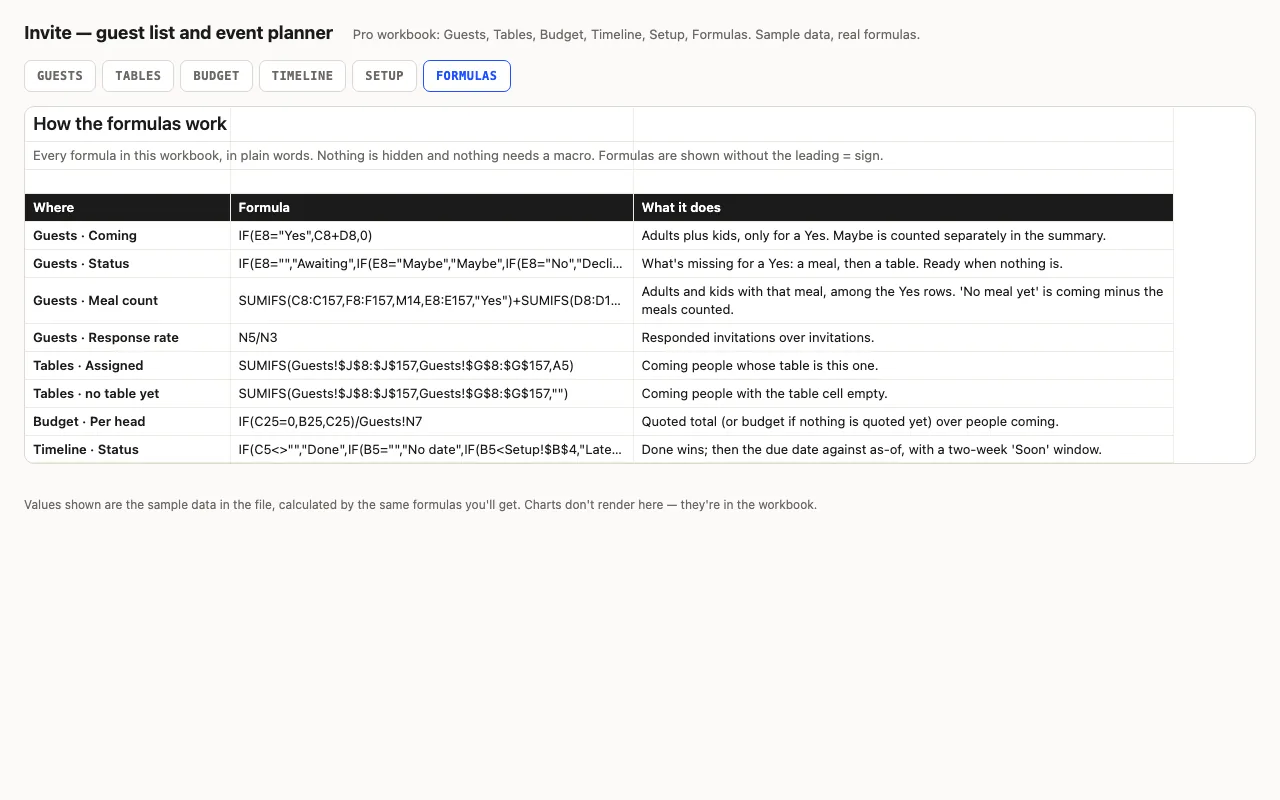Select the 'Where' column header

tap(128, 207)
